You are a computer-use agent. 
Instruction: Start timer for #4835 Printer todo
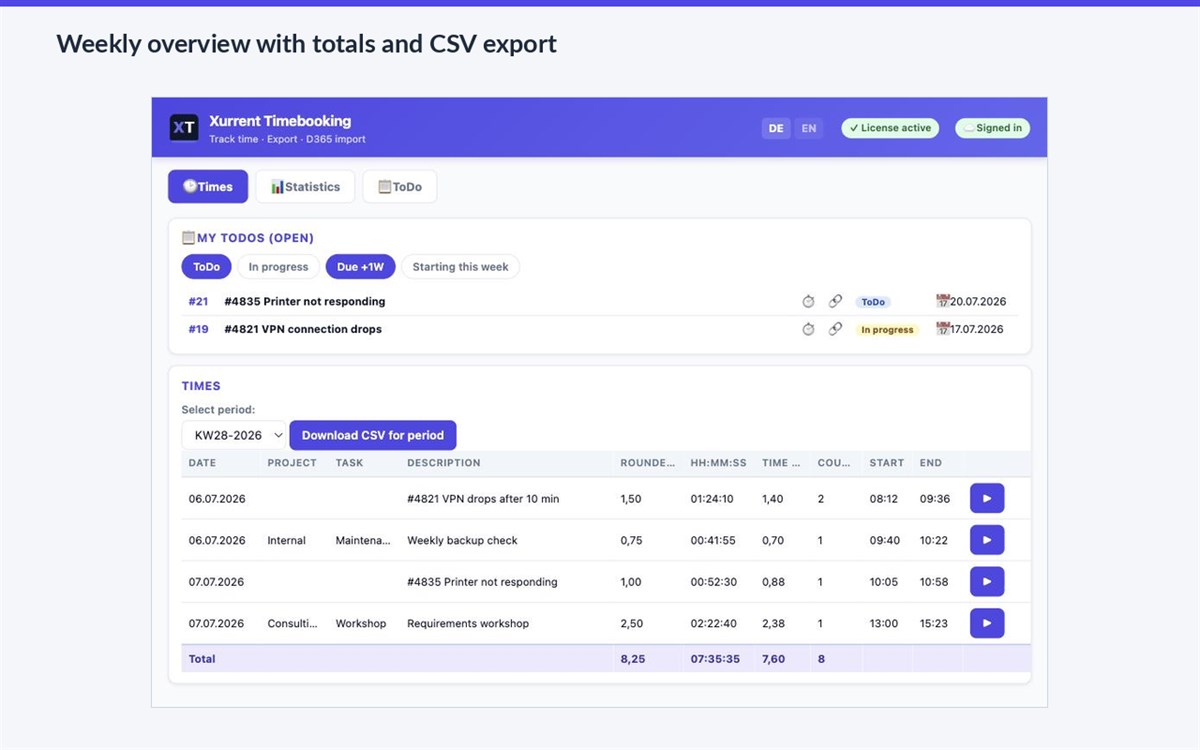click(808, 301)
